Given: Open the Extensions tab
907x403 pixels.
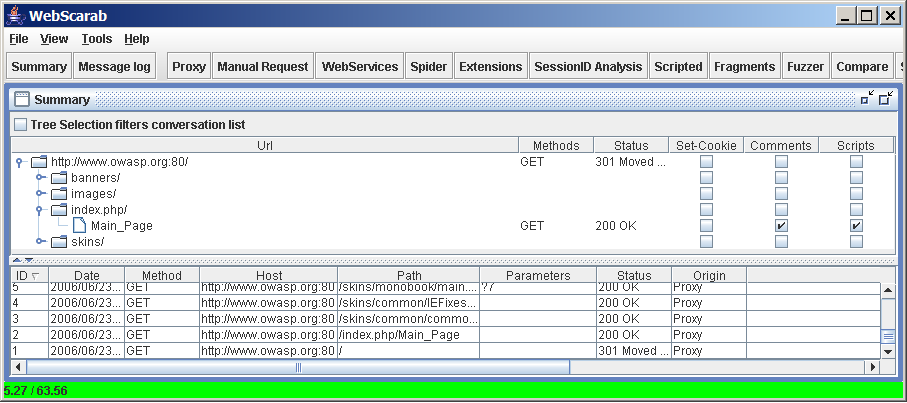Looking at the screenshot, I should click(x=491, y=66).
